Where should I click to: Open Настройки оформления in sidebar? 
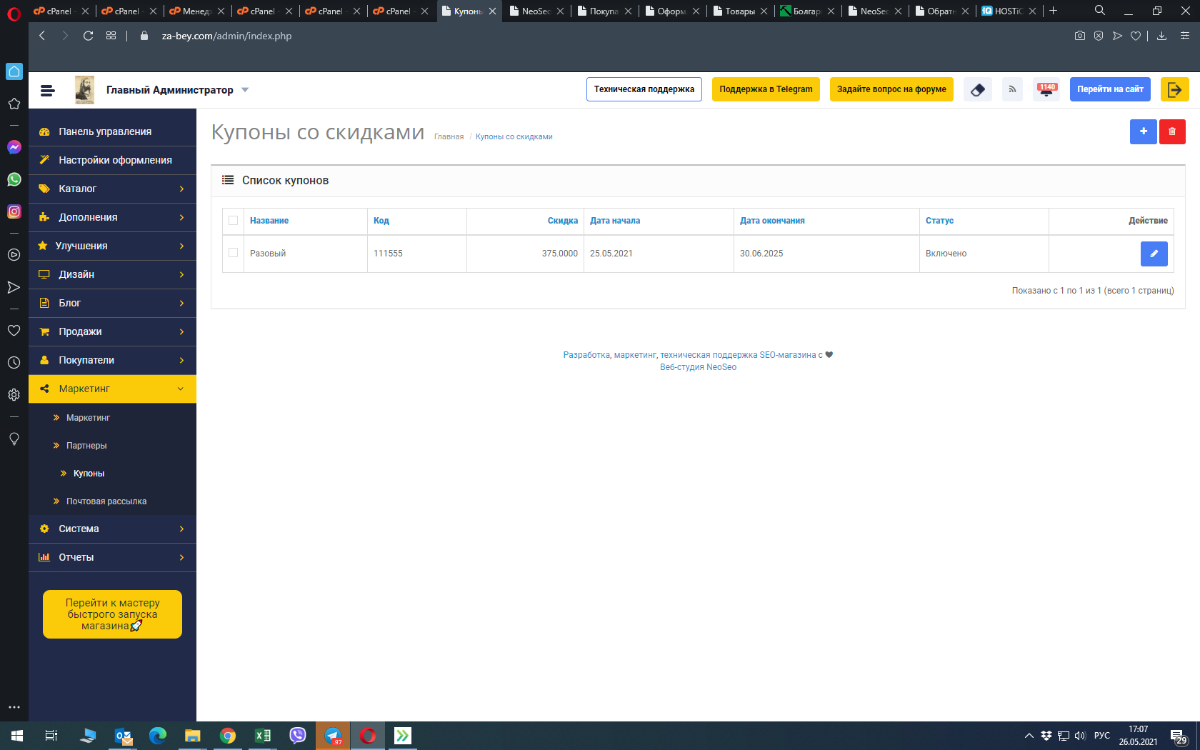tap(112, 160)
